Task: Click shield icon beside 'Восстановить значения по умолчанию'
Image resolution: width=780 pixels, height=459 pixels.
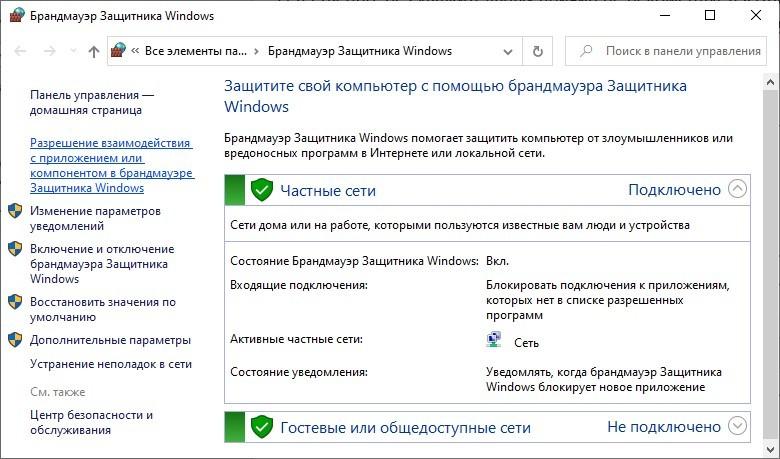Action: click(15, 301)
